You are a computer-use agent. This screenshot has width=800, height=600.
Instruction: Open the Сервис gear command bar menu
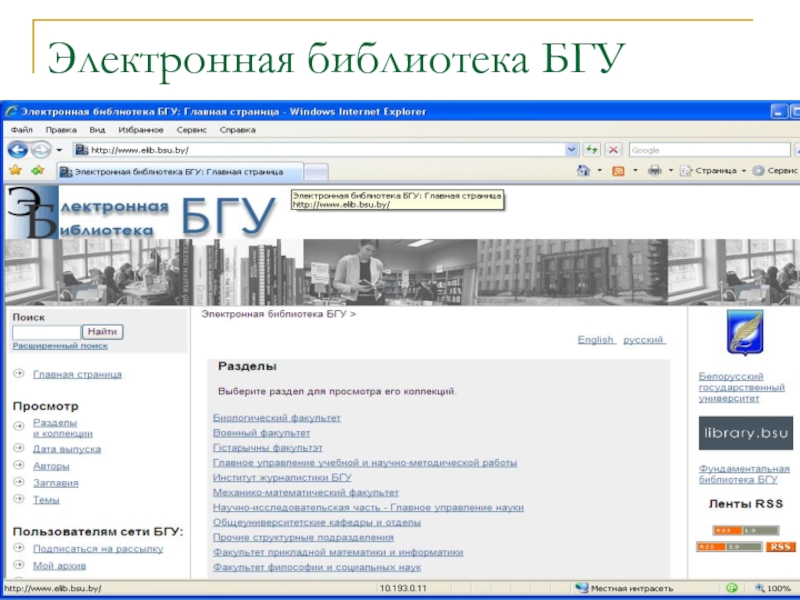776,170
